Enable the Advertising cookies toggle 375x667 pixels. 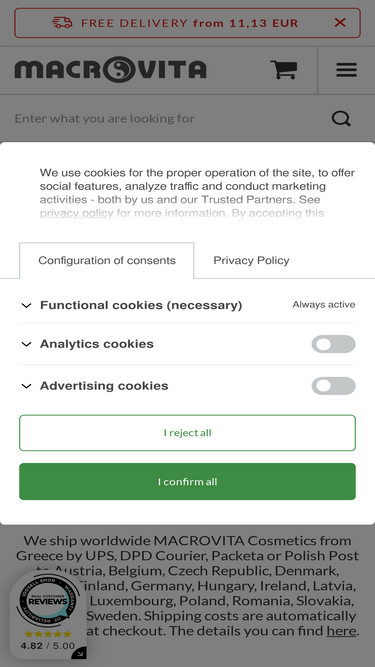(x=333, y=386)
